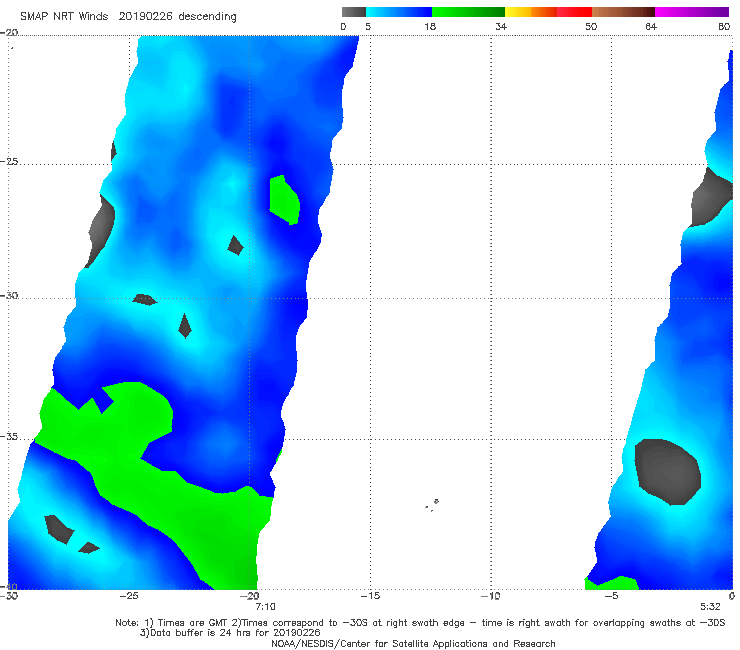The image size is (740, 650).
Task: Click the blue segment of the color bar
Action: pos(399,12)
